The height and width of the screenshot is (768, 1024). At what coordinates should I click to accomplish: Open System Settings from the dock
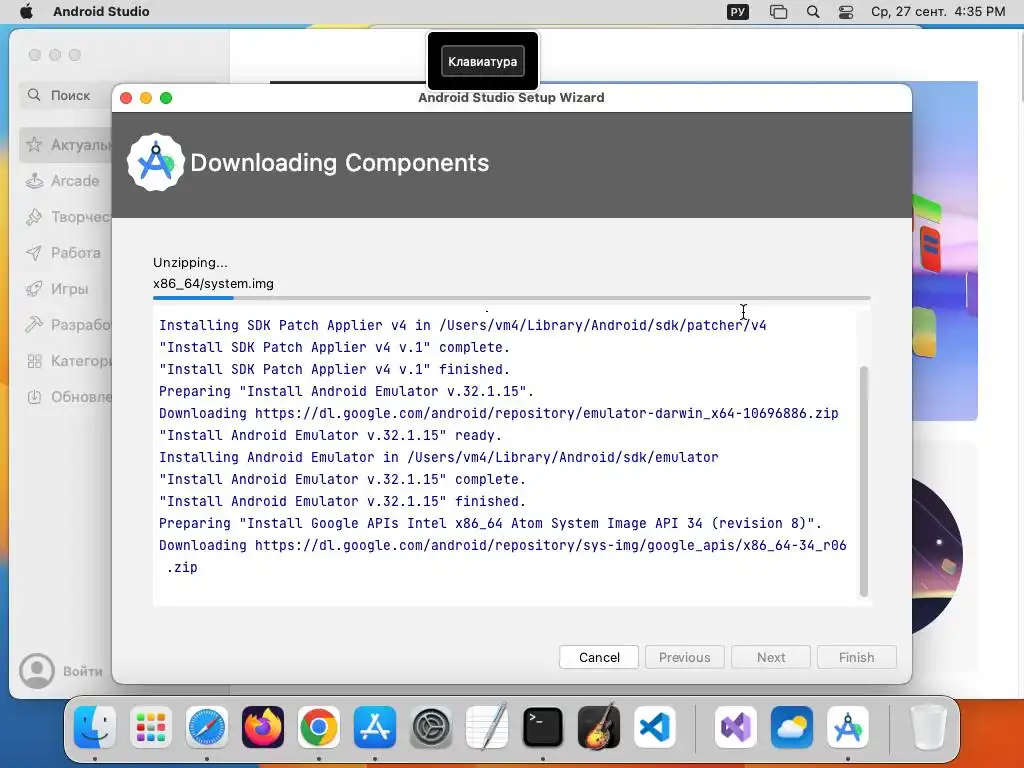pyautogui.click(x=431, y=727)
